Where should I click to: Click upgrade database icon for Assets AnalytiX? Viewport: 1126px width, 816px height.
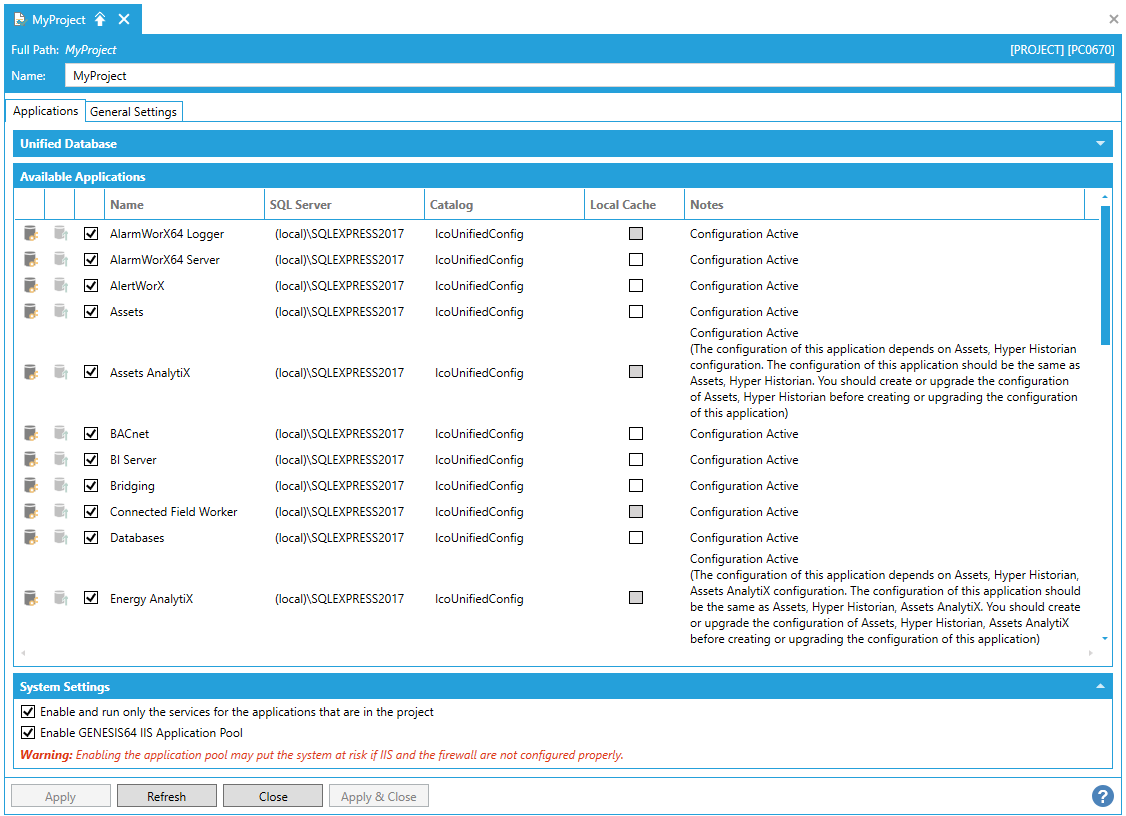tap(61, 372)
